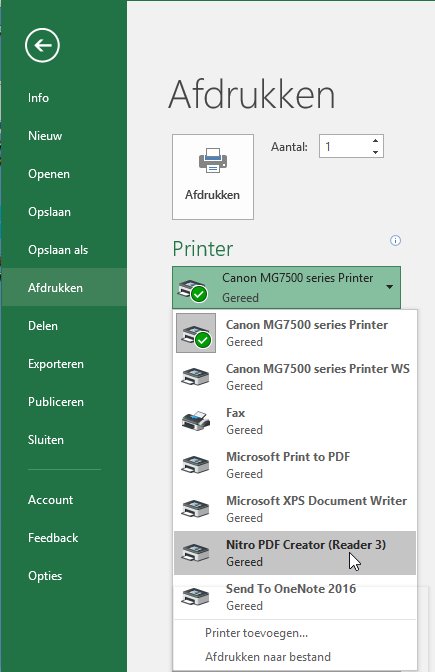
Task: Open the Feedback page
Action: (64, 538)
